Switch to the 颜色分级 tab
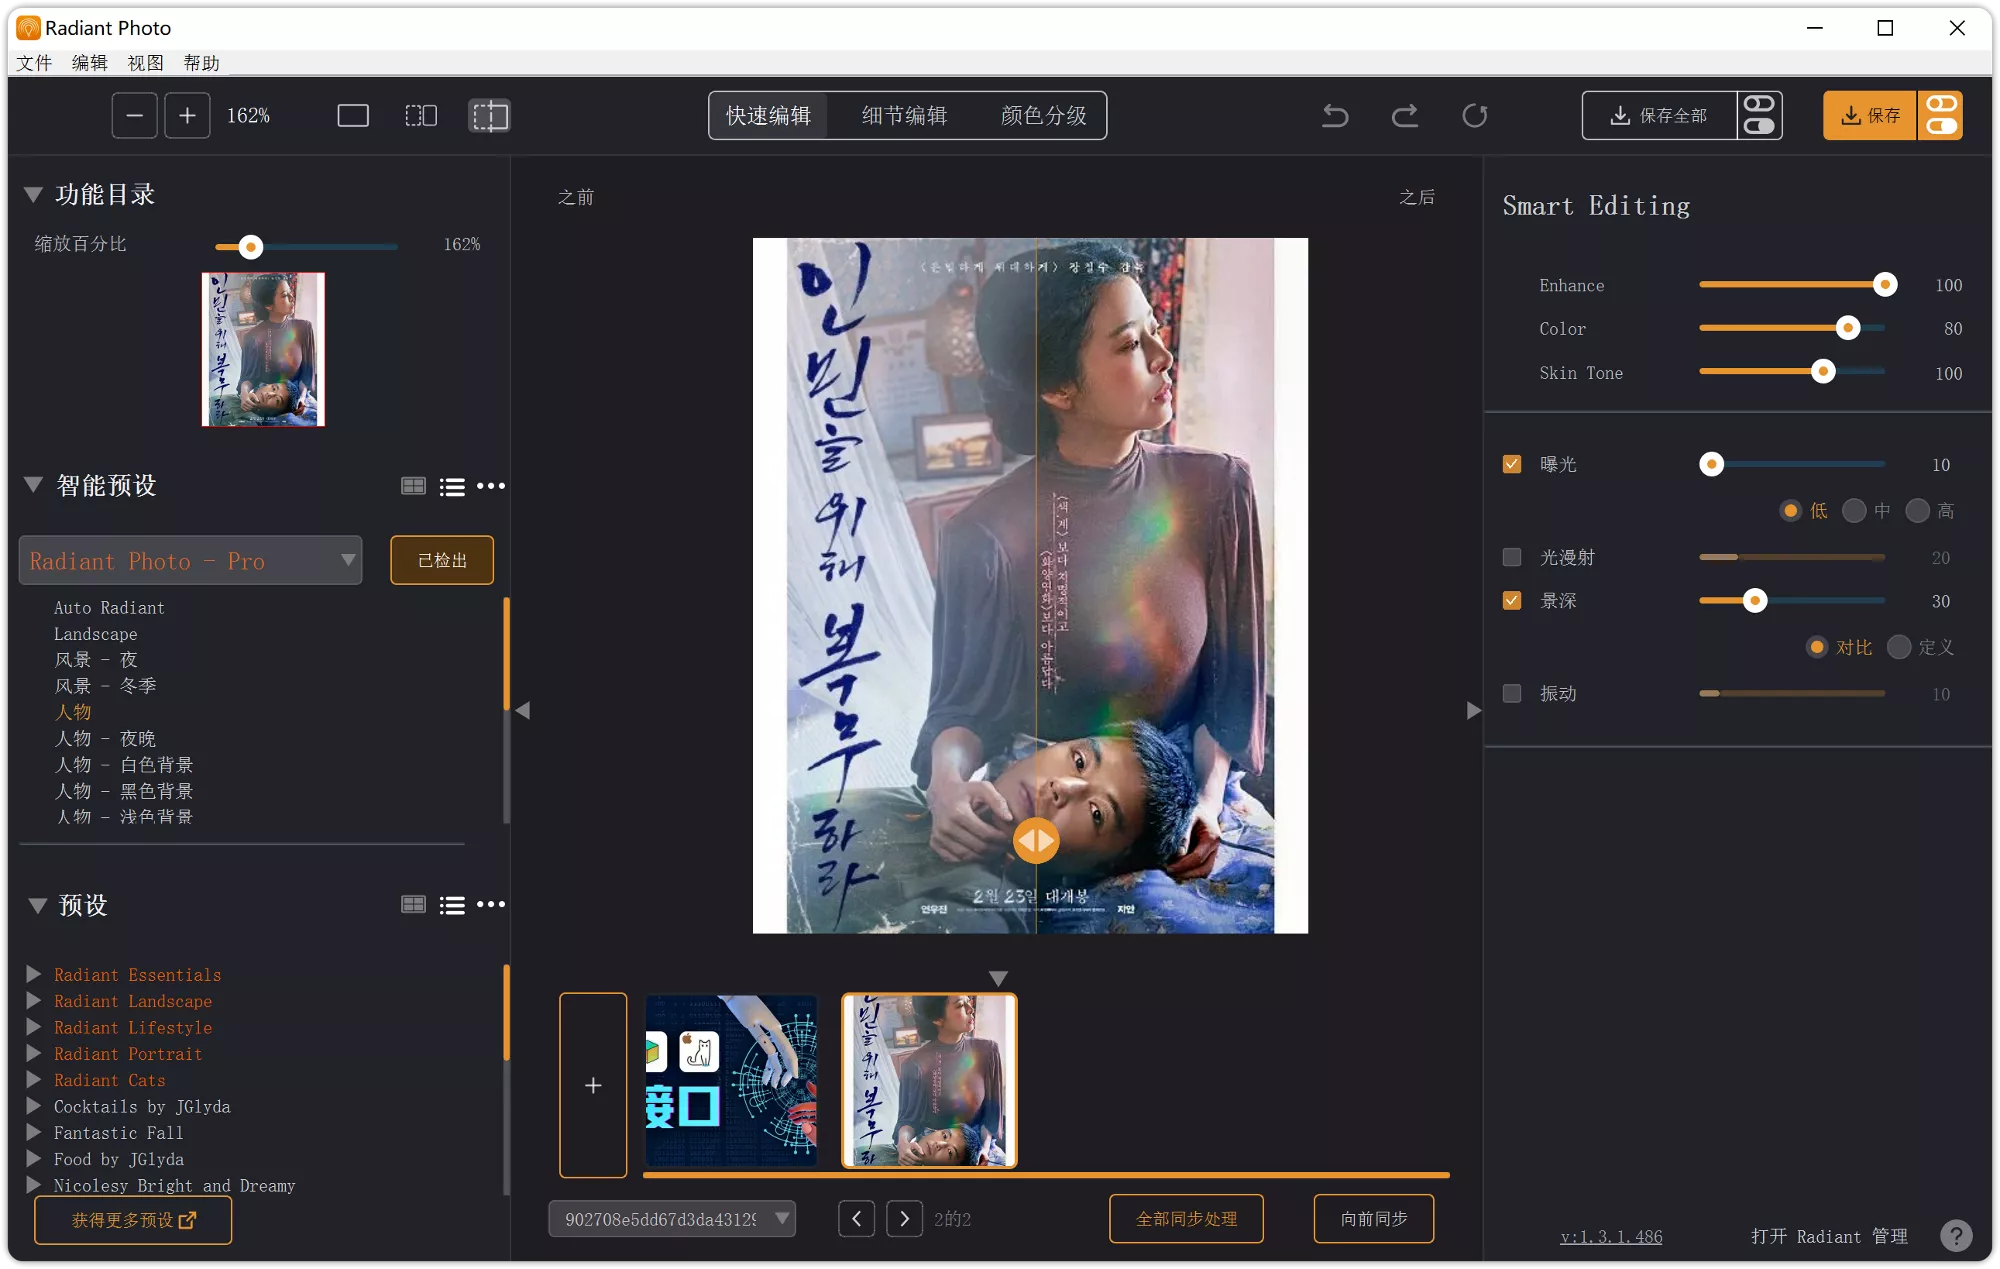 [x=1044, y=115]
